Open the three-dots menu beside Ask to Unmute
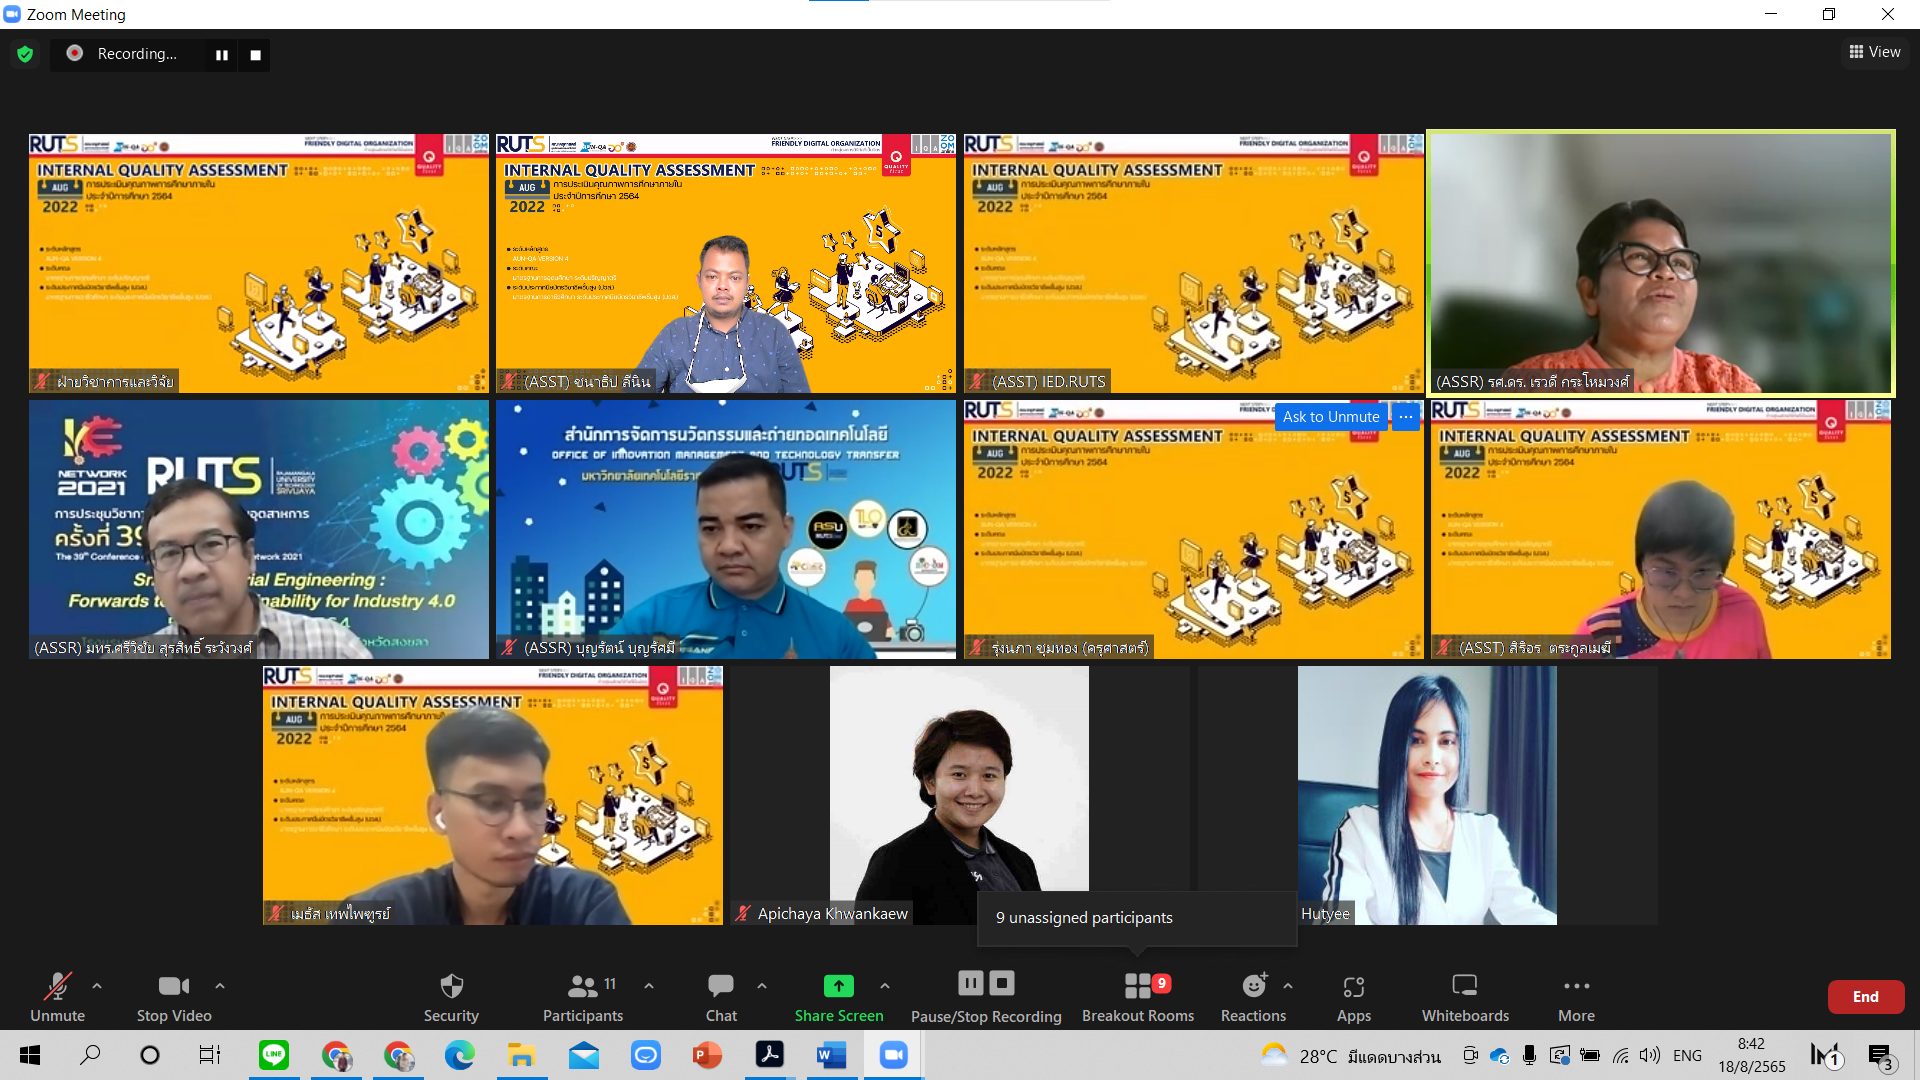Viewport: 1920px width, 1080px height. [1405, 417]
